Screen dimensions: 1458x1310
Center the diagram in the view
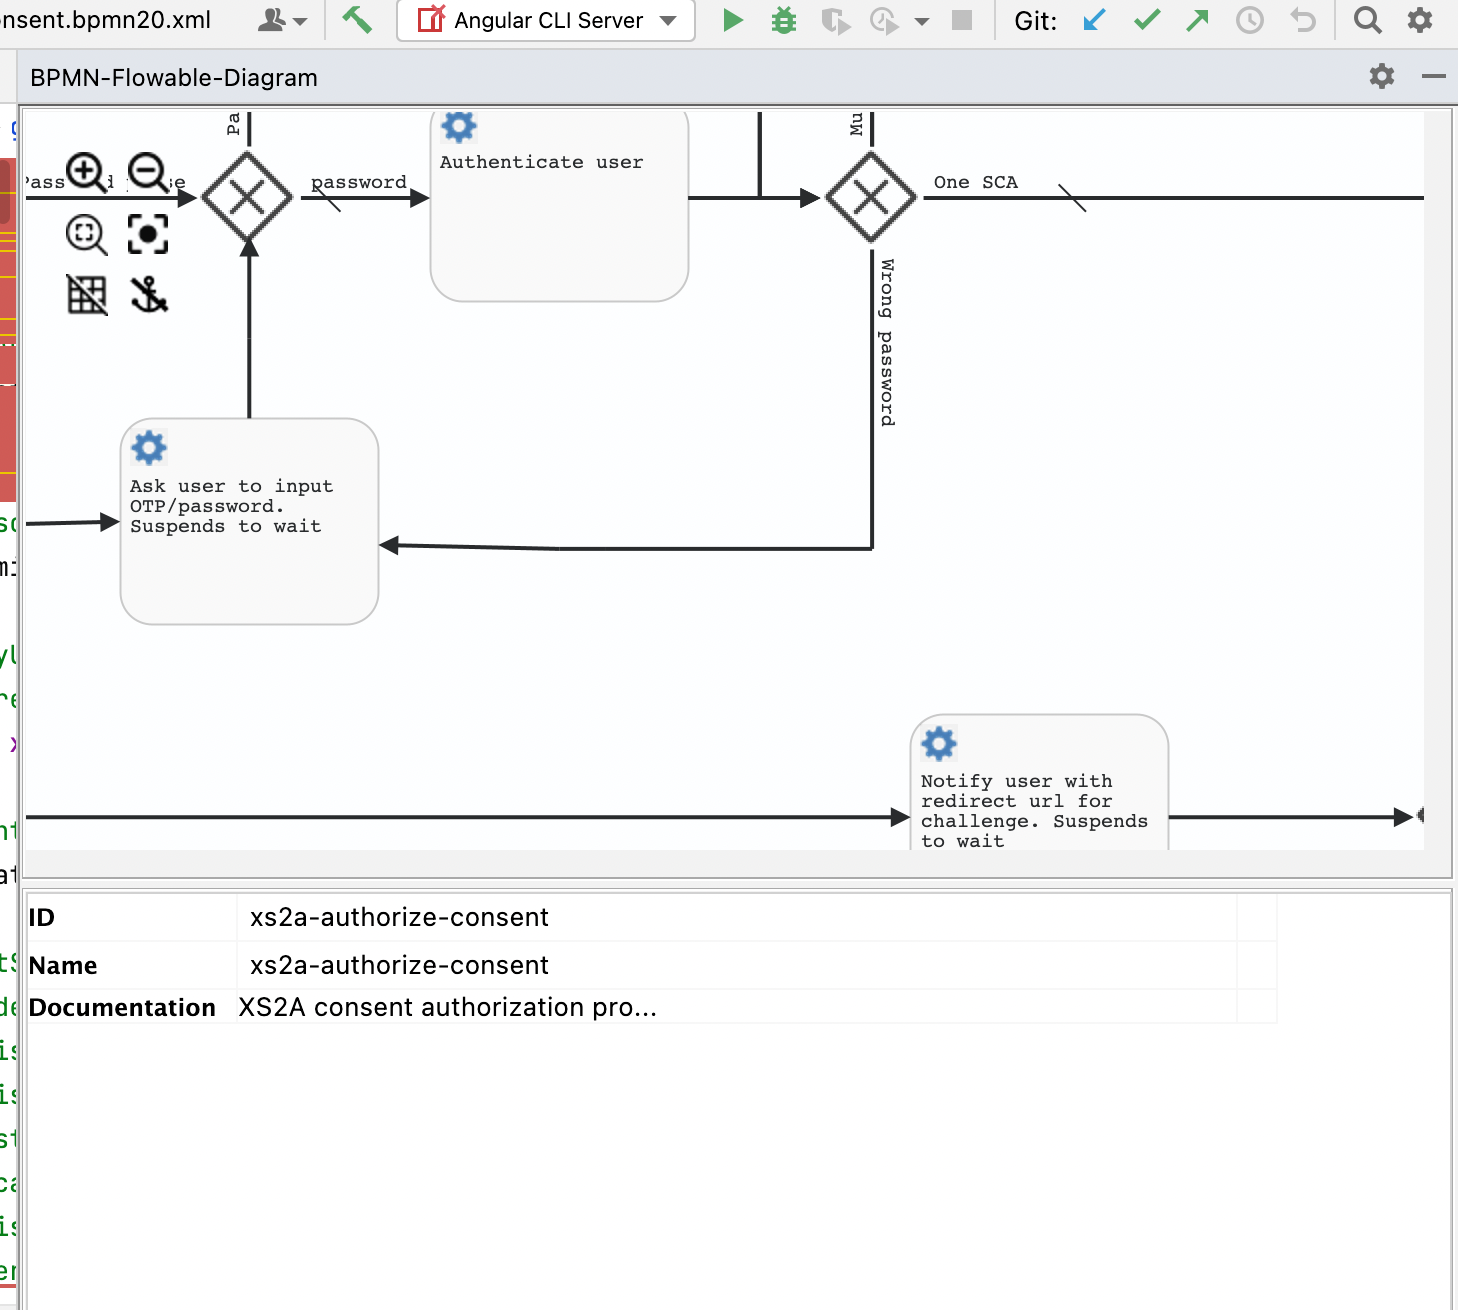[147, 233]
